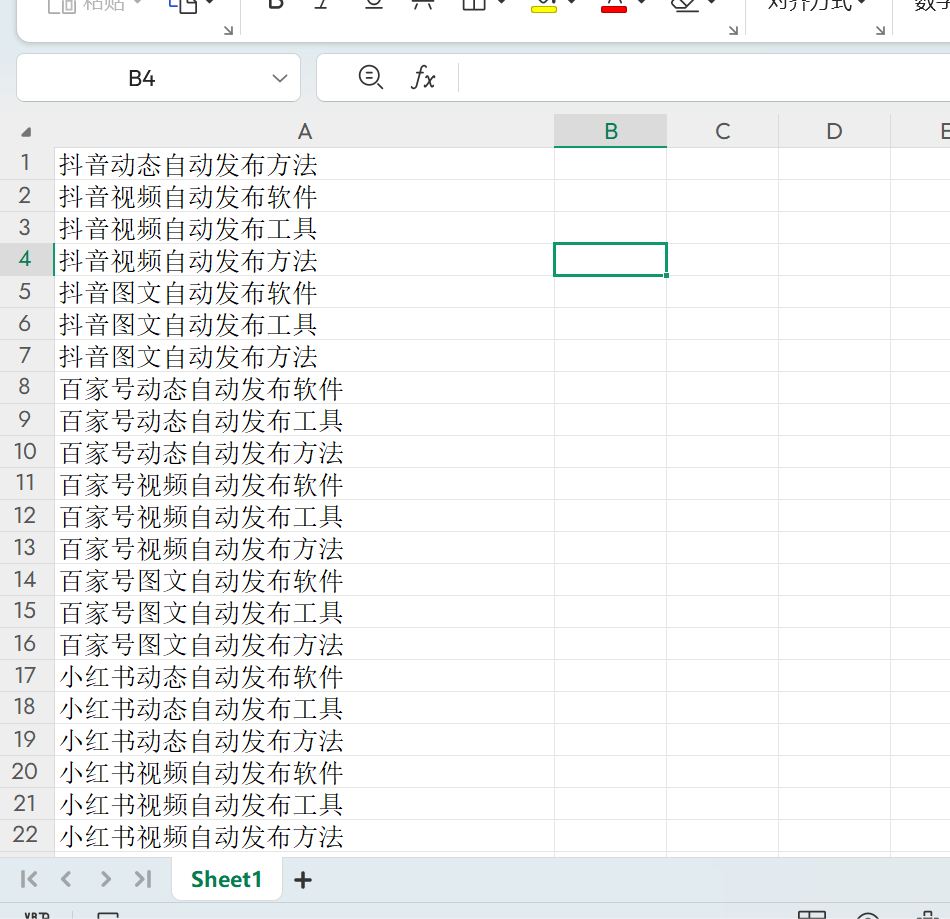Expand the name box dropdown arrow

pos(279,78)
